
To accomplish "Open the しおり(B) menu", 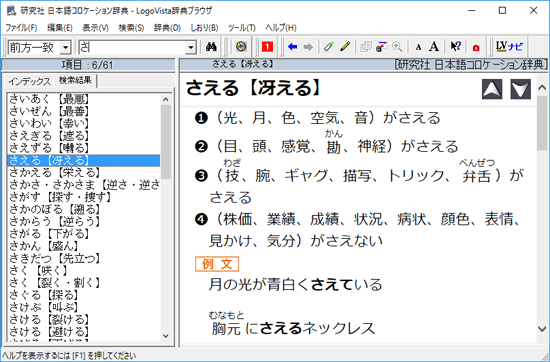I will pyautogui.click(x=204, y=28).
